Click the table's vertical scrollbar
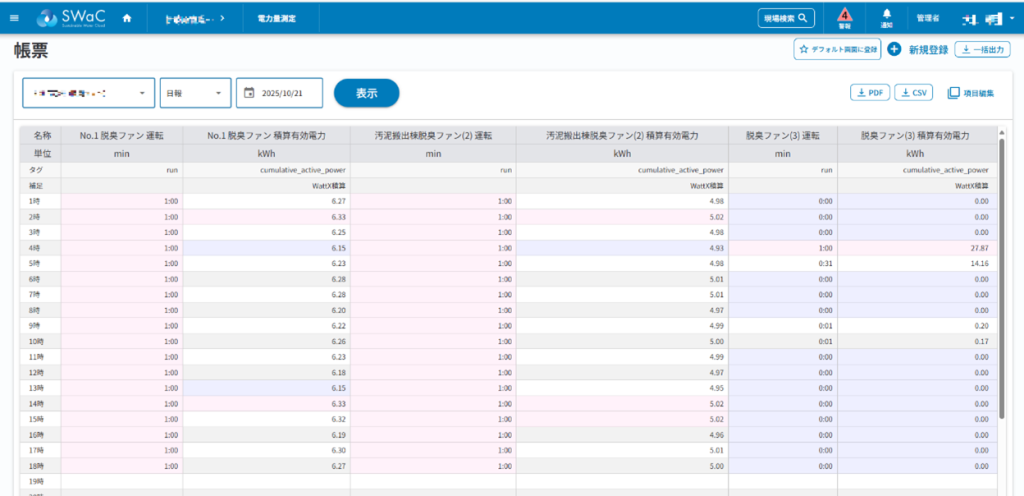Image resolution: width=1024 pixels, height=496 pixels. 1001,270
